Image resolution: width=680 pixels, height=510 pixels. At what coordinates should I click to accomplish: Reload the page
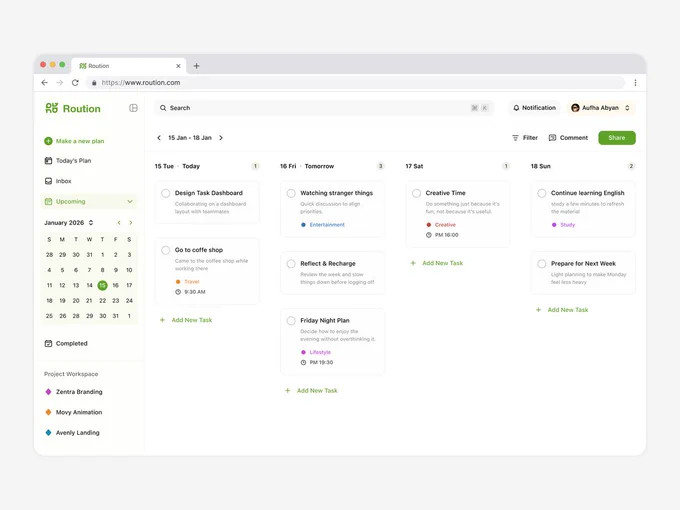[75, 82]
